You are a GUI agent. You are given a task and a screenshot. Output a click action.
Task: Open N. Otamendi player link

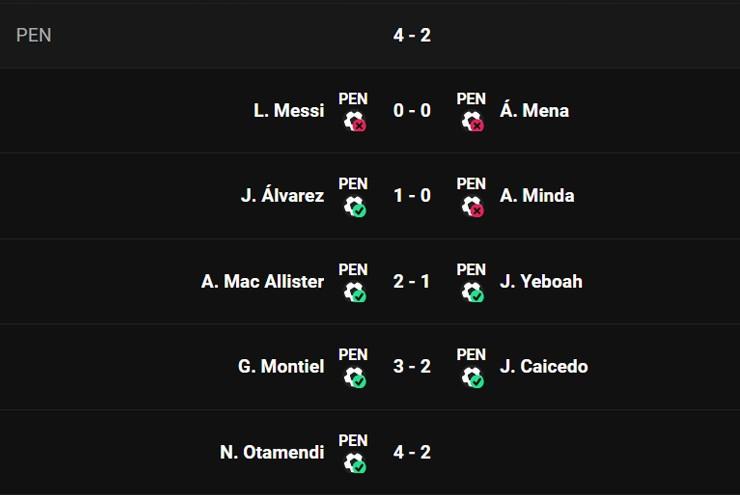pos(272,452)
